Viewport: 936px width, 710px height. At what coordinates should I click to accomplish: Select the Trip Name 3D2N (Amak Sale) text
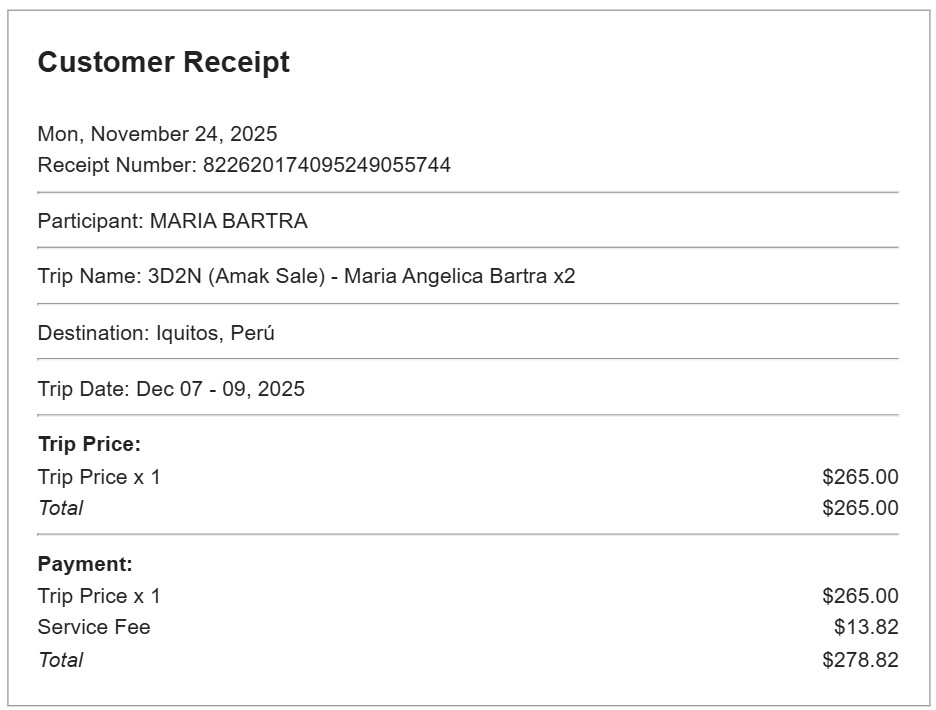click(236, 276)
